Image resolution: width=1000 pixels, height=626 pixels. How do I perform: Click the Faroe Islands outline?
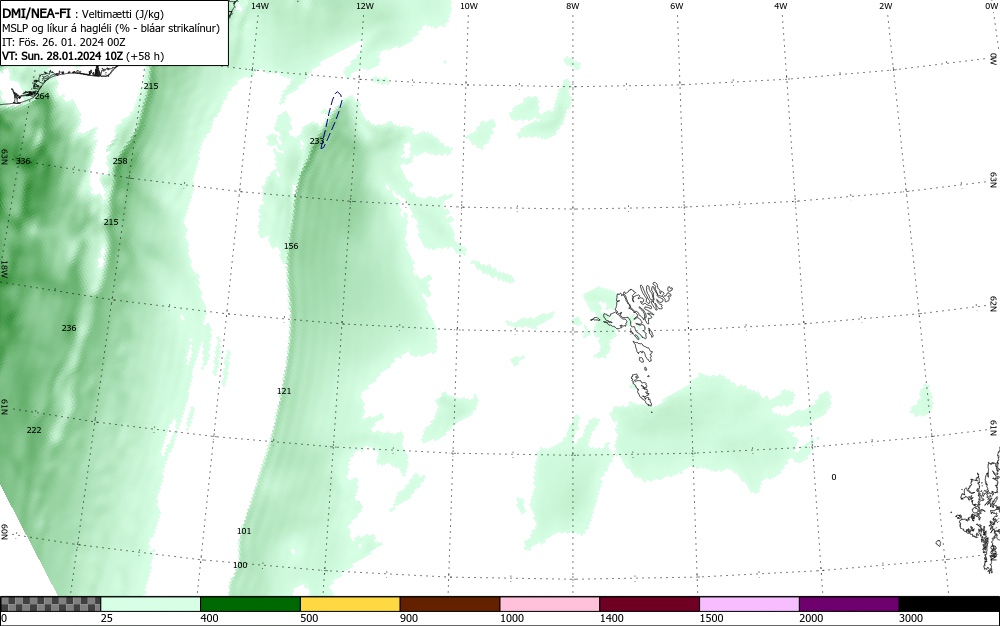click(x=633, y=344)
